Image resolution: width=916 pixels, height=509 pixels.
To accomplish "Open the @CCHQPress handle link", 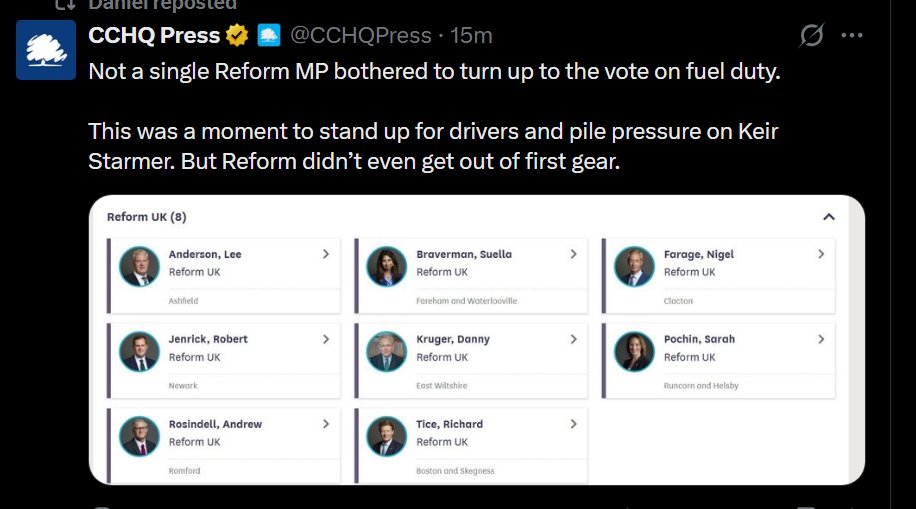I will click(361, 36).
